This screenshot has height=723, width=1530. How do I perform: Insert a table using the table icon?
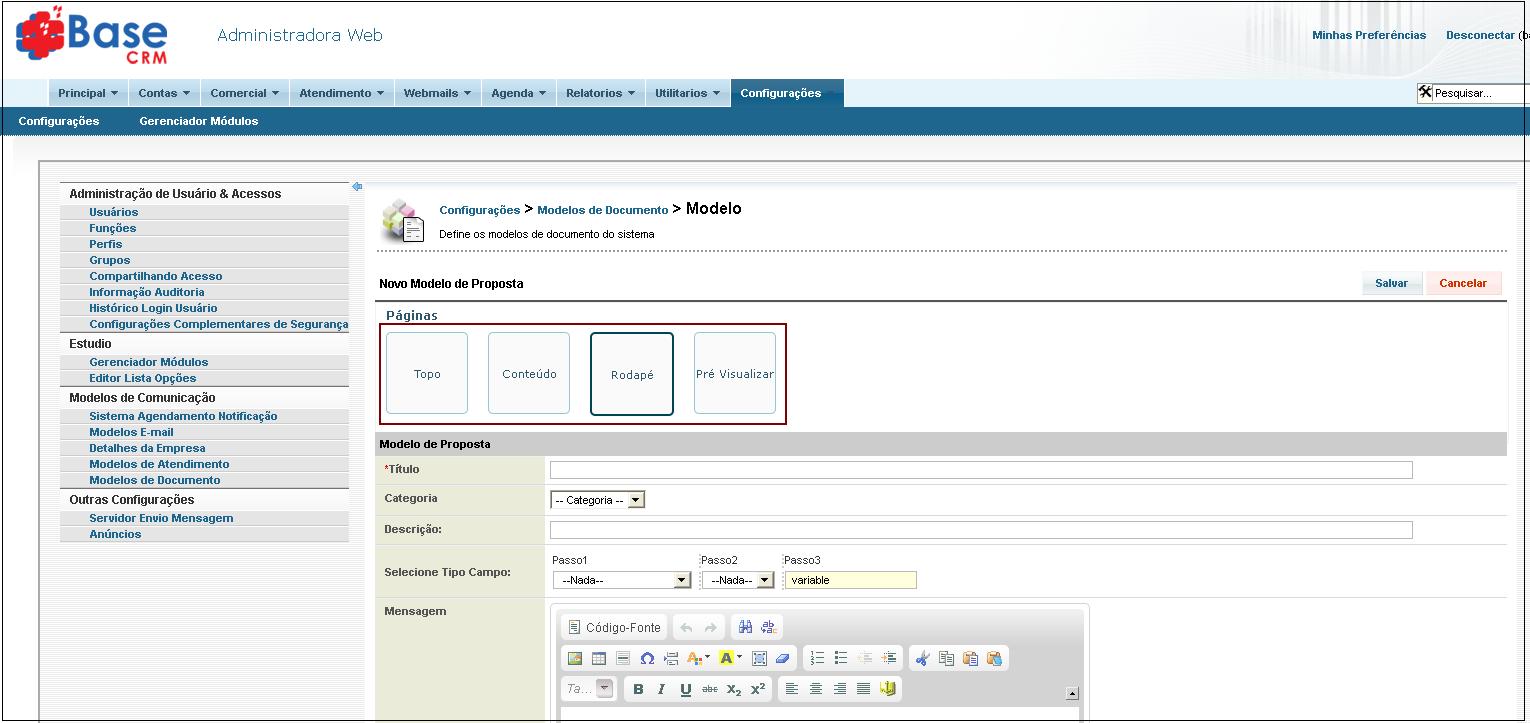pos(598,658)
